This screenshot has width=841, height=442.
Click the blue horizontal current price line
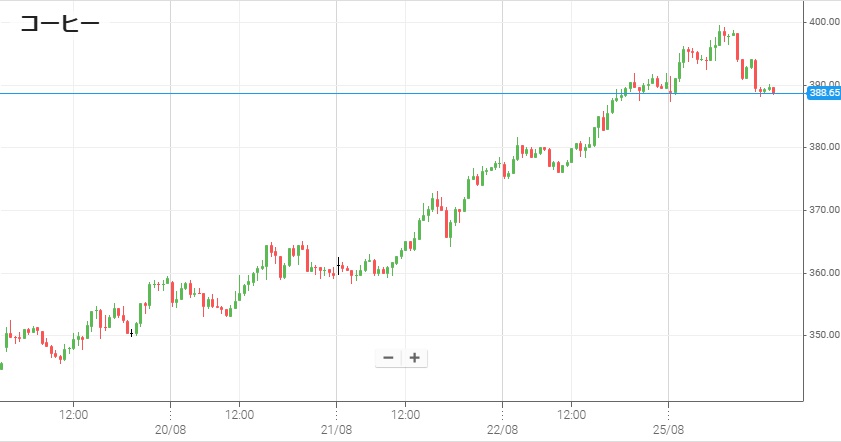[402, 93]
